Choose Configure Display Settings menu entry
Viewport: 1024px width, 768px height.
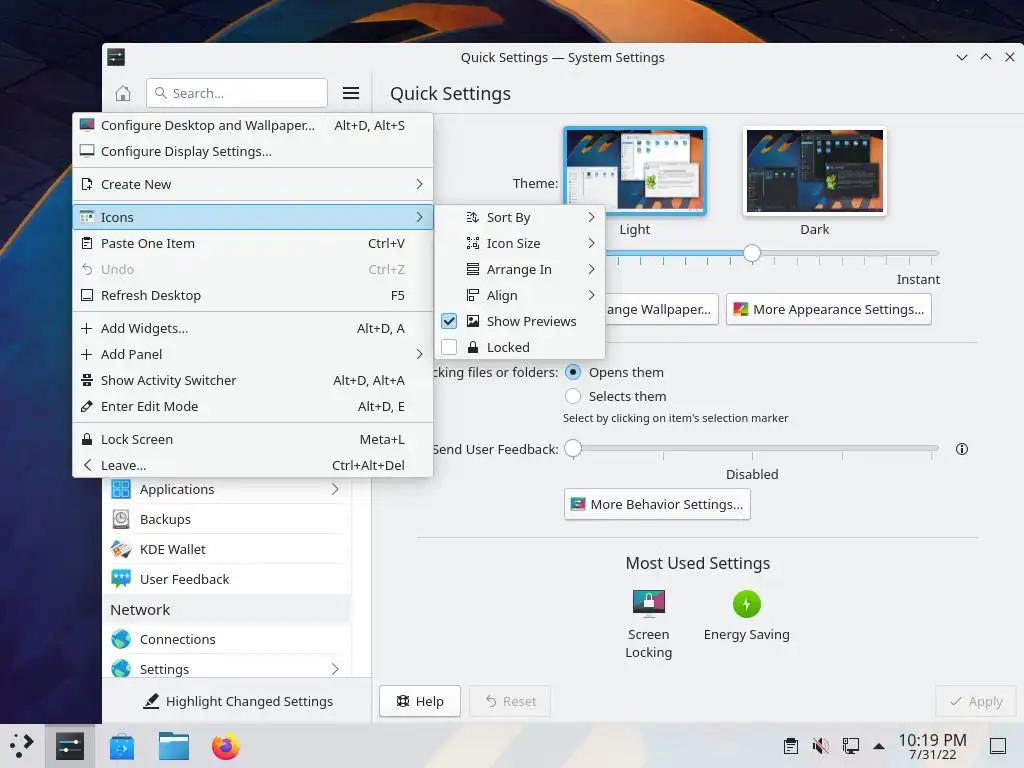pyautogui.click(x=253, y=152)
